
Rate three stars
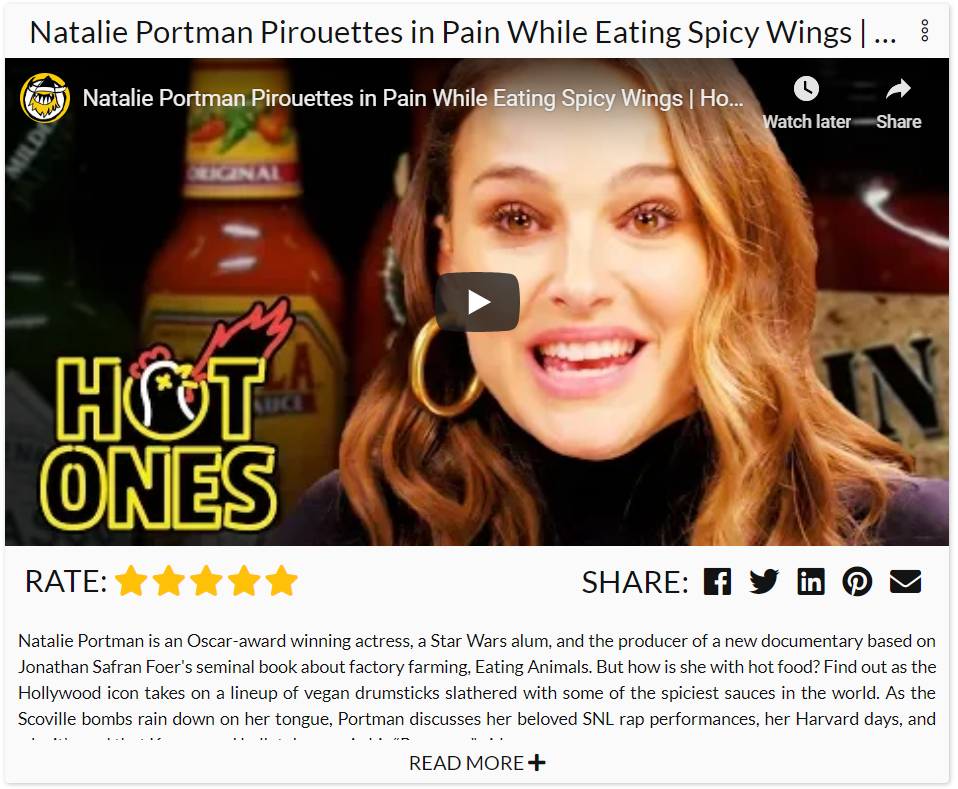(207, 581)
